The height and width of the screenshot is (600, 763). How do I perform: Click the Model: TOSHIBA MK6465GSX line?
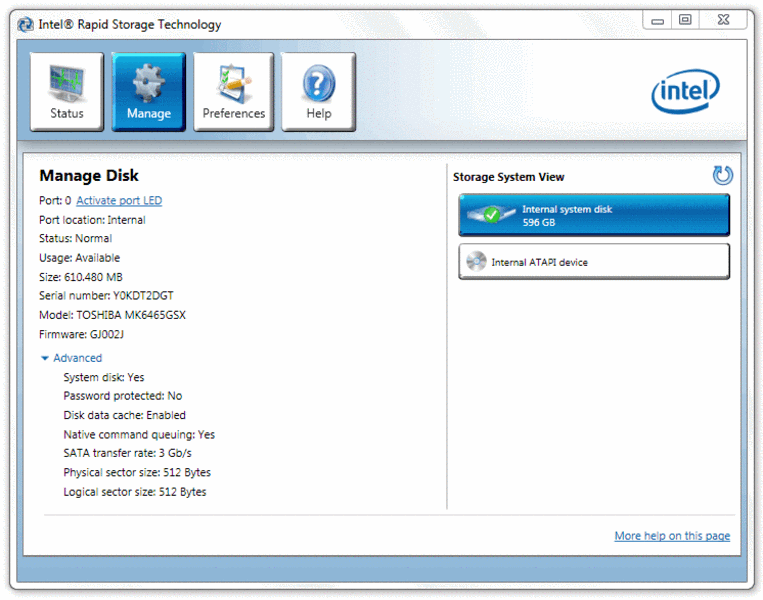tap(112, 315)
